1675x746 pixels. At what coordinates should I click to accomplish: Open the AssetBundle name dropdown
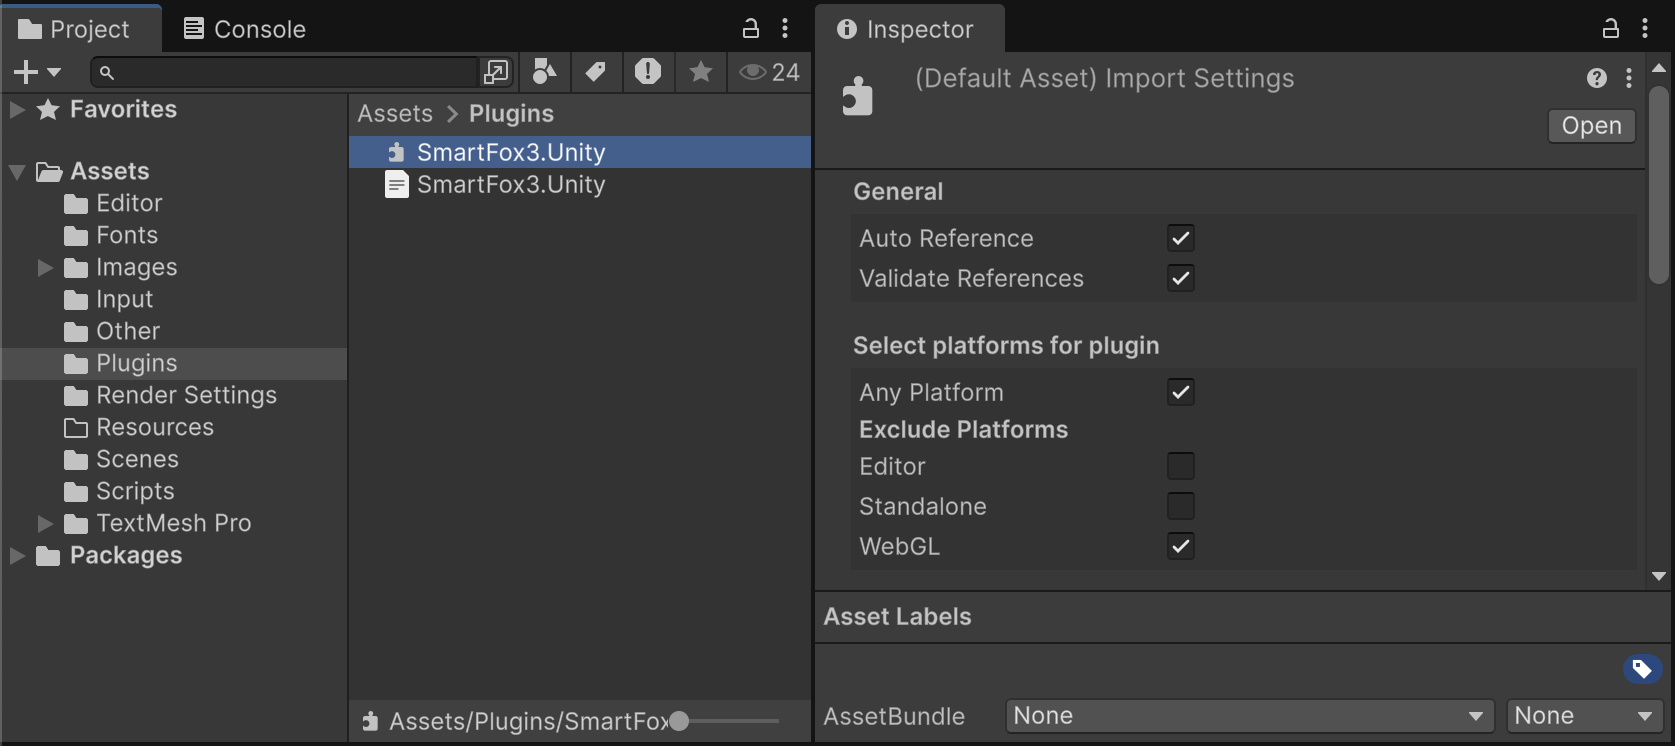pyautogui.click(x=1249, y=716)
